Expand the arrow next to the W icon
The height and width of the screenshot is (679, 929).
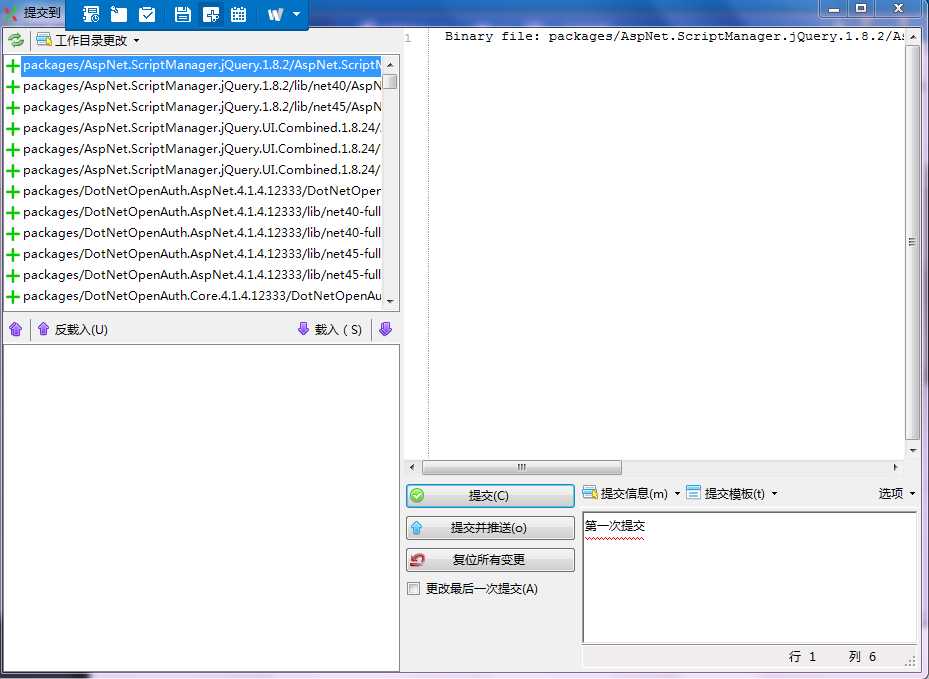click(x=296, y=14)
